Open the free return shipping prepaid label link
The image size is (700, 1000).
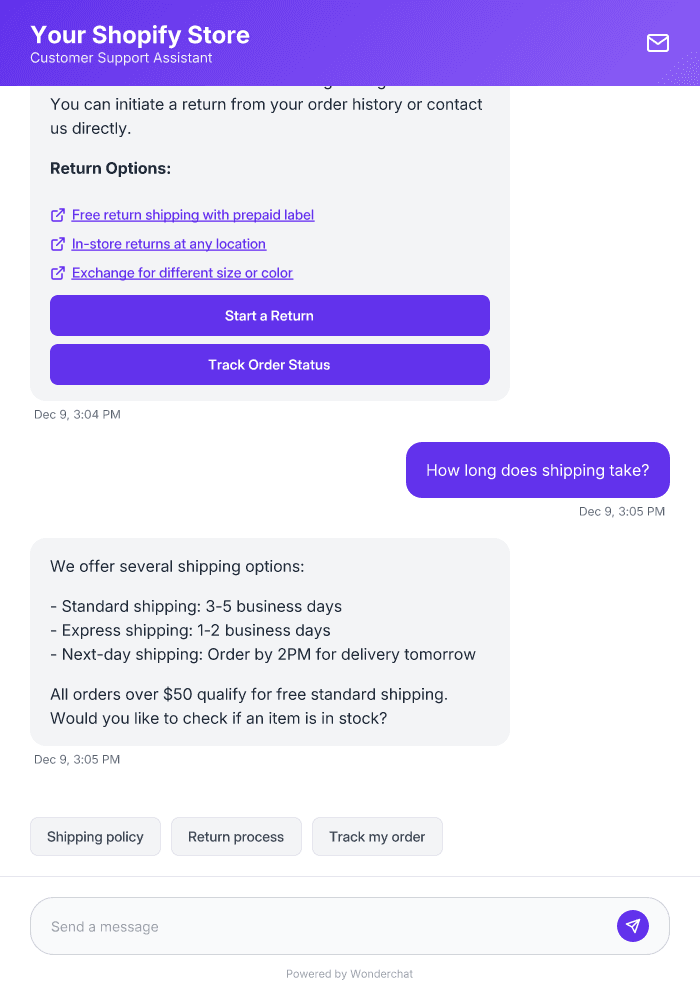tap(192, 215)
